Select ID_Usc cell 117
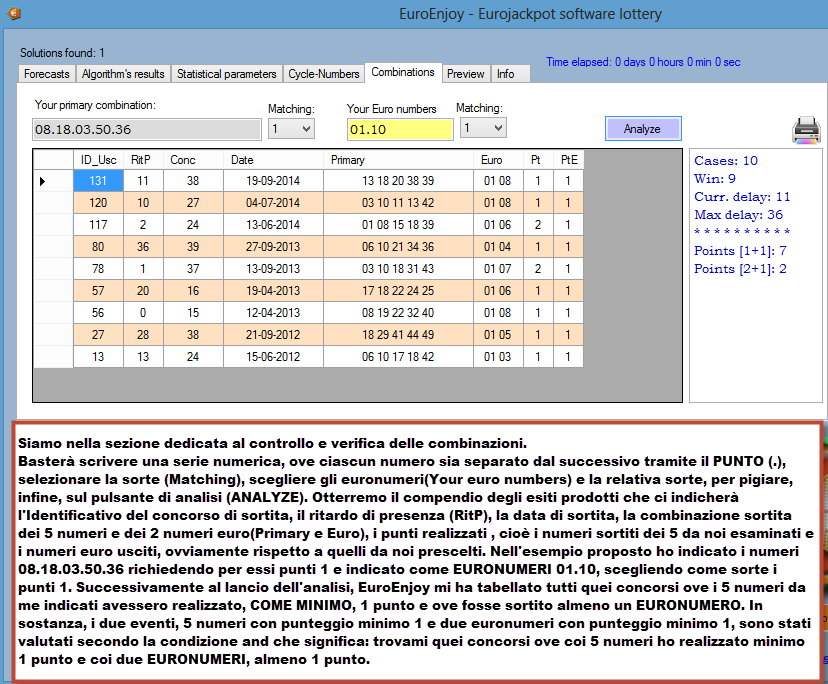The height and width of the screenshot is (684, 828). point(98,225)
